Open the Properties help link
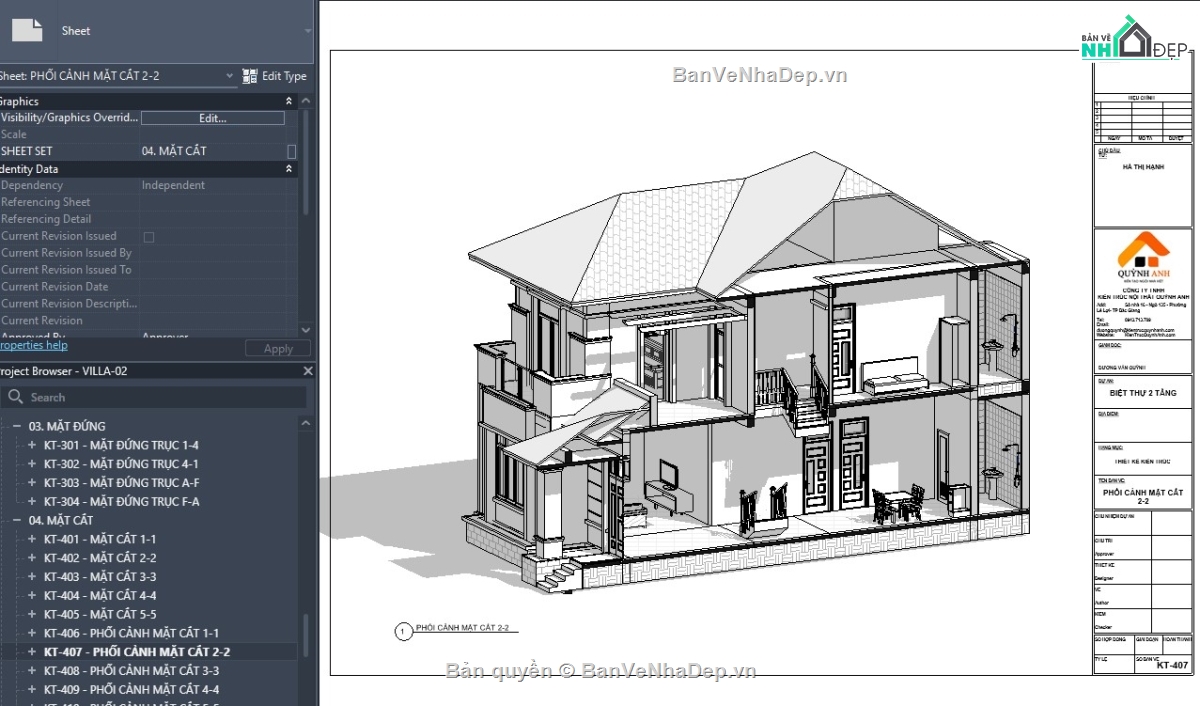The image size is (1200, 706). tap(33, 345)
